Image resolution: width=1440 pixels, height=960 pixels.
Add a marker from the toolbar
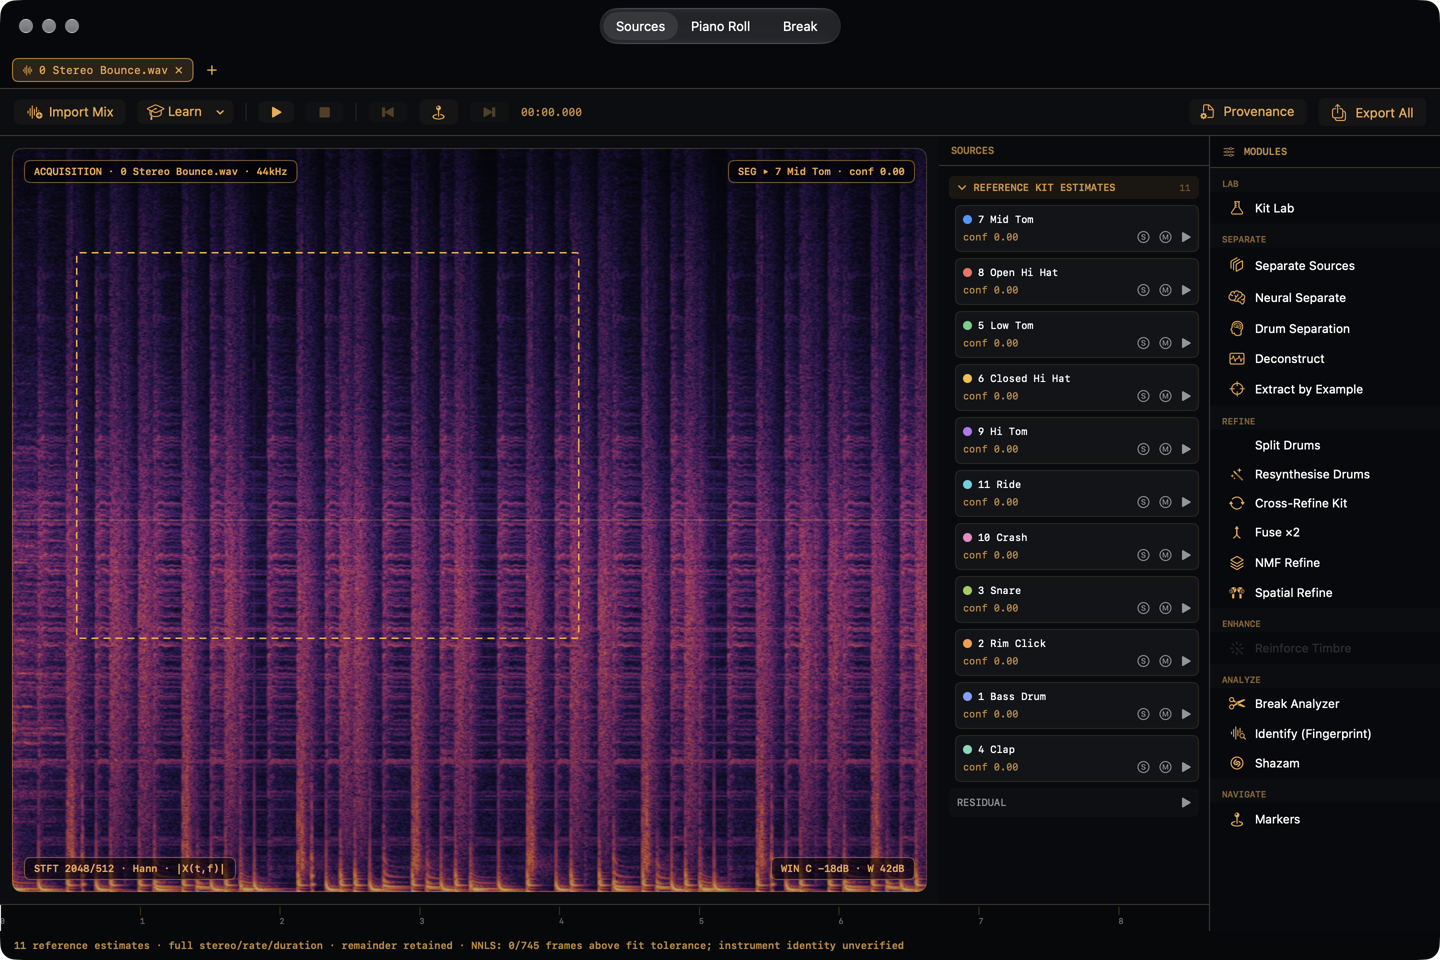tap(438, 112)
